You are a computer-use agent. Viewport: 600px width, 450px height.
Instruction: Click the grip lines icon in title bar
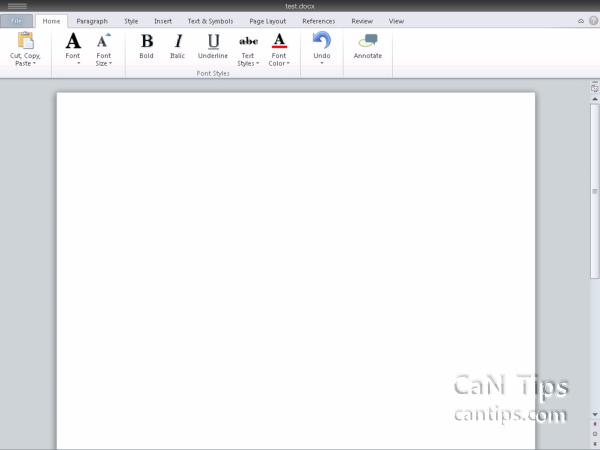[17, 6]
